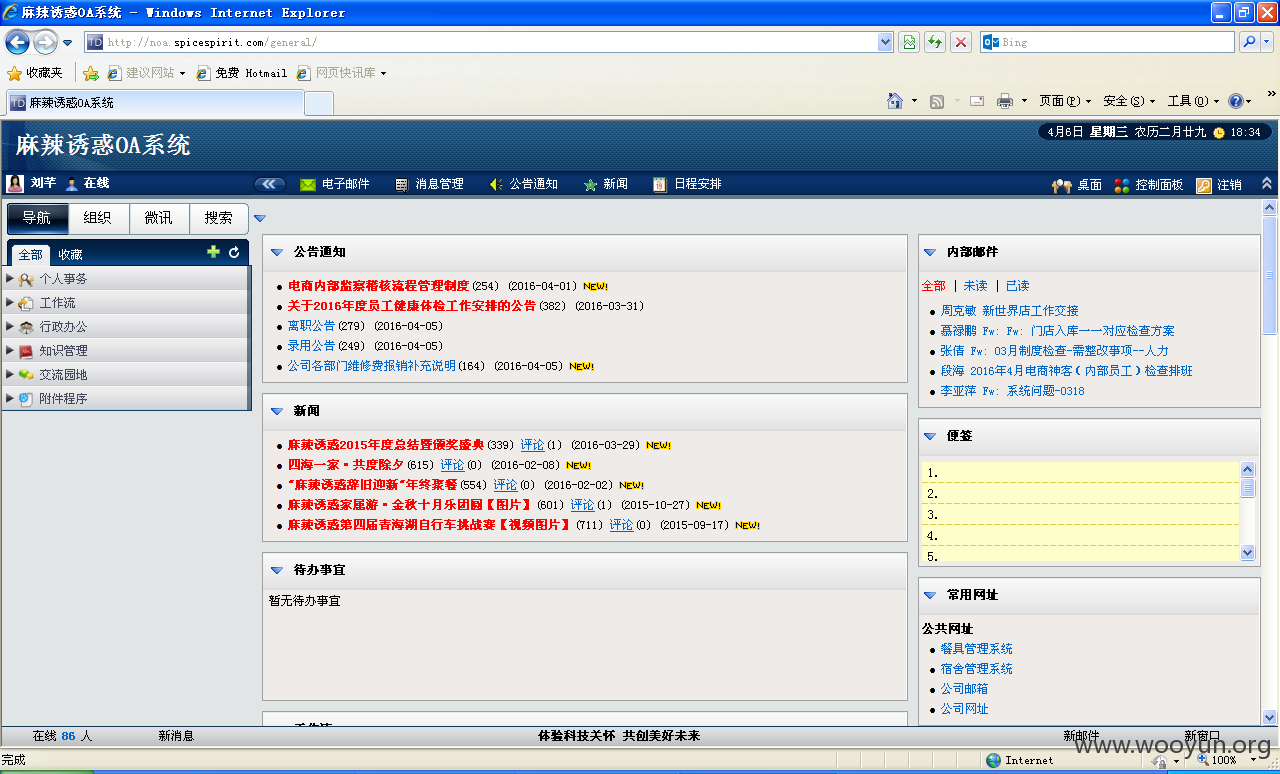Open 安全(S) menu dropdown
This screenshot has width=1280, height=774.
(1129, 101)
